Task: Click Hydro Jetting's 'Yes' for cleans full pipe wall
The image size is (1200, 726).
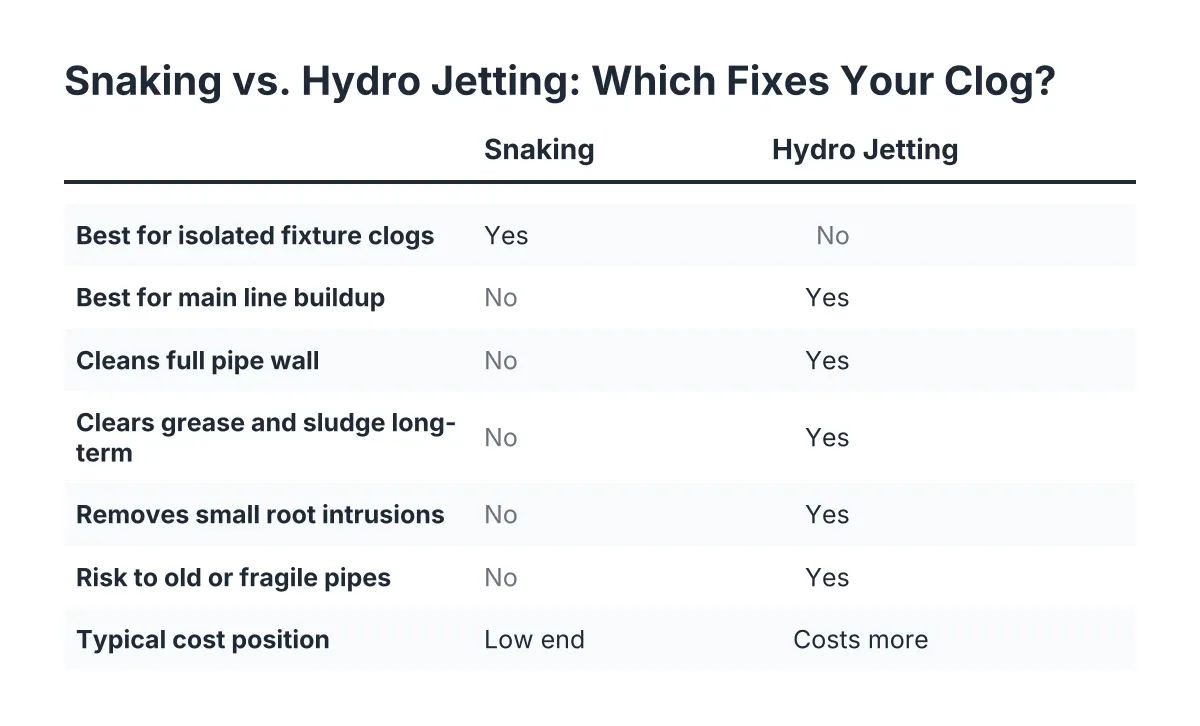Action: (828, 361)
